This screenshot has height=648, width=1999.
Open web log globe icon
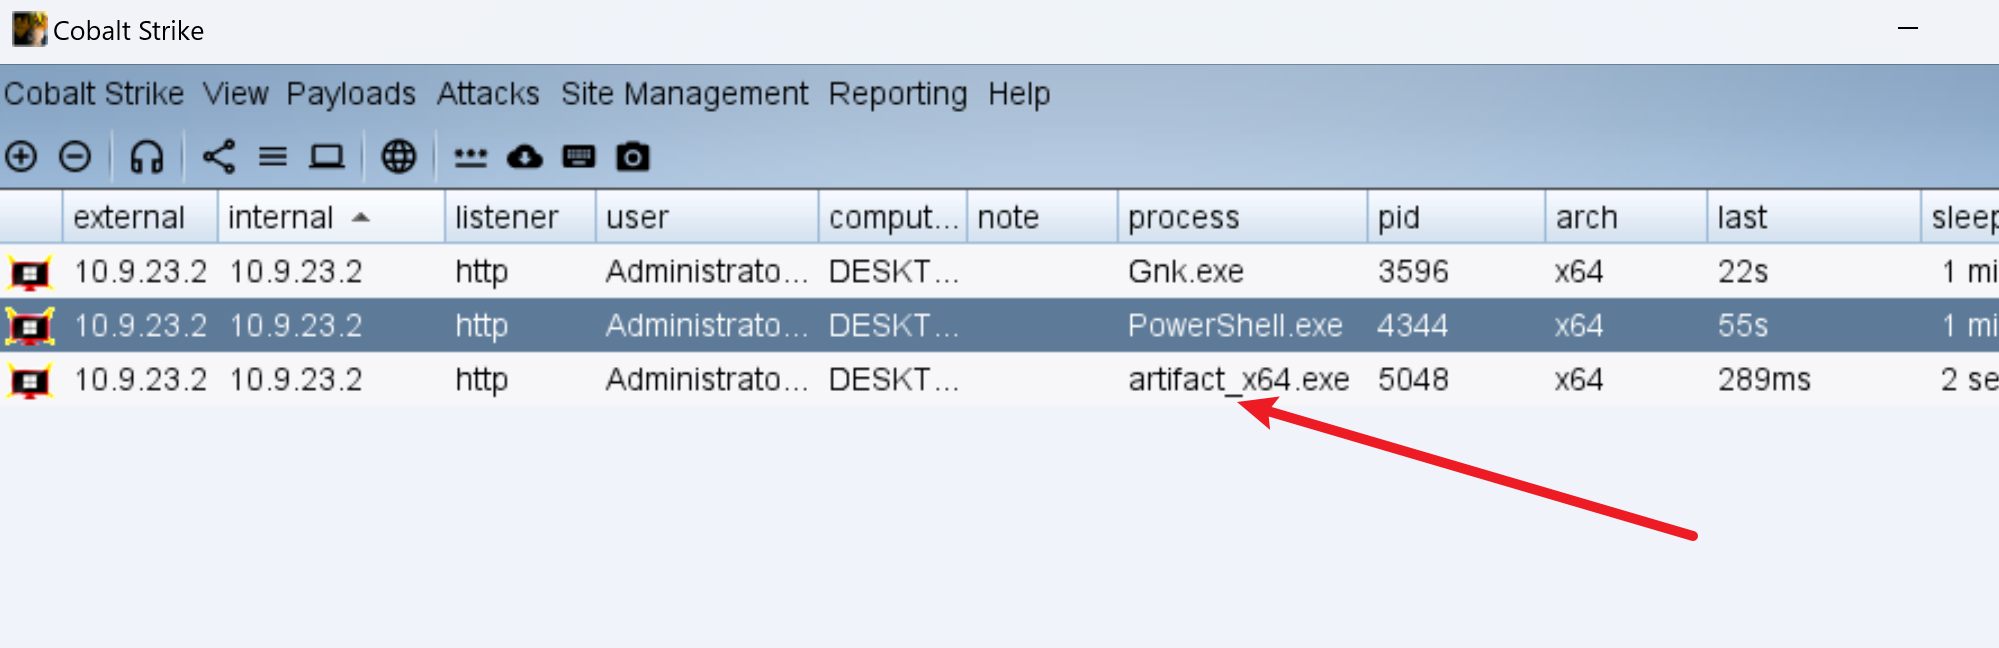399,157
